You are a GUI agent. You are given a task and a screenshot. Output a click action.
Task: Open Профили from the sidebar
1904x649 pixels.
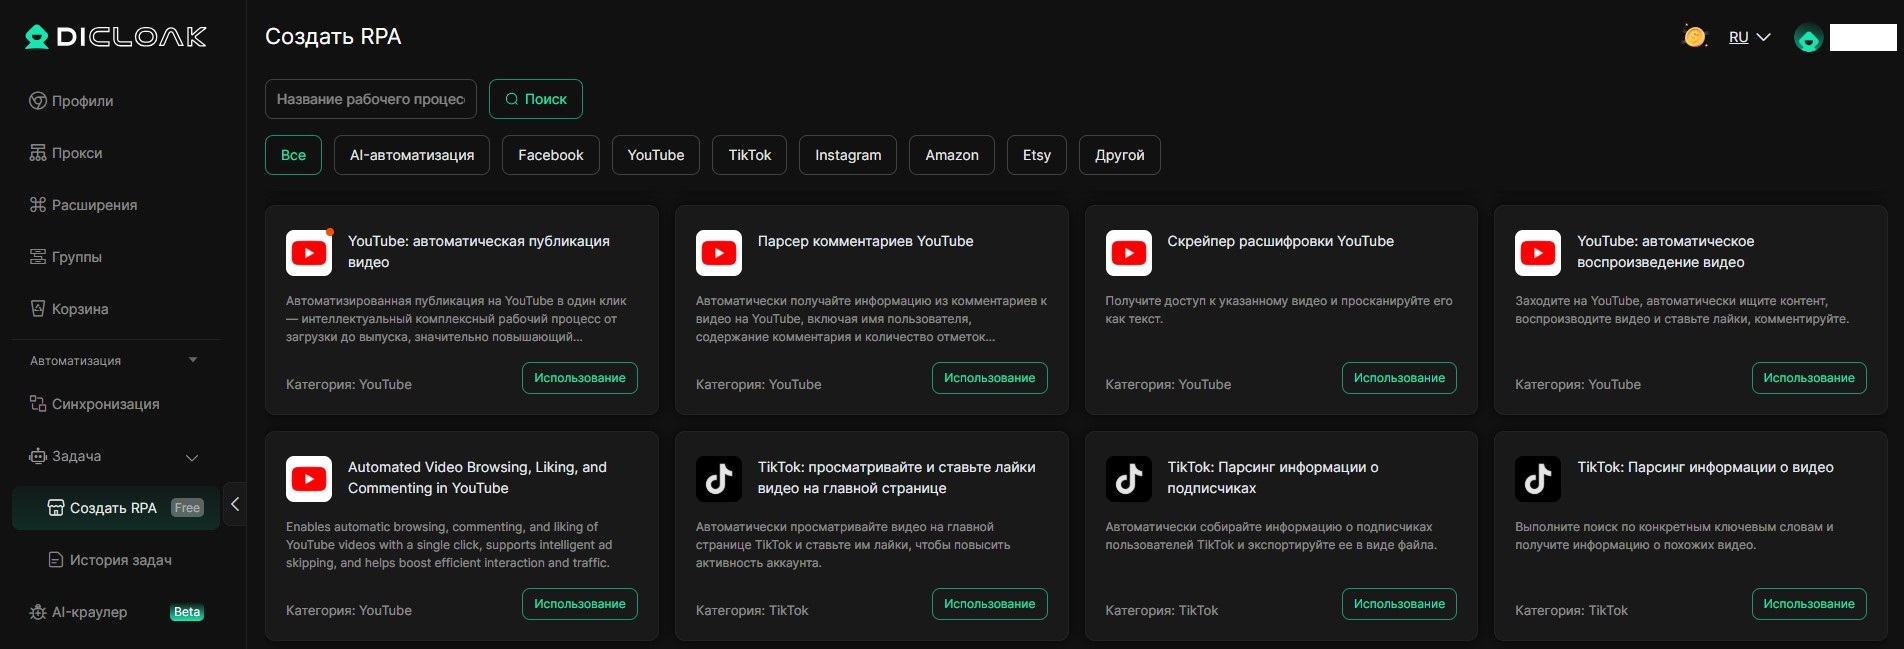click(x=82, y=101)
